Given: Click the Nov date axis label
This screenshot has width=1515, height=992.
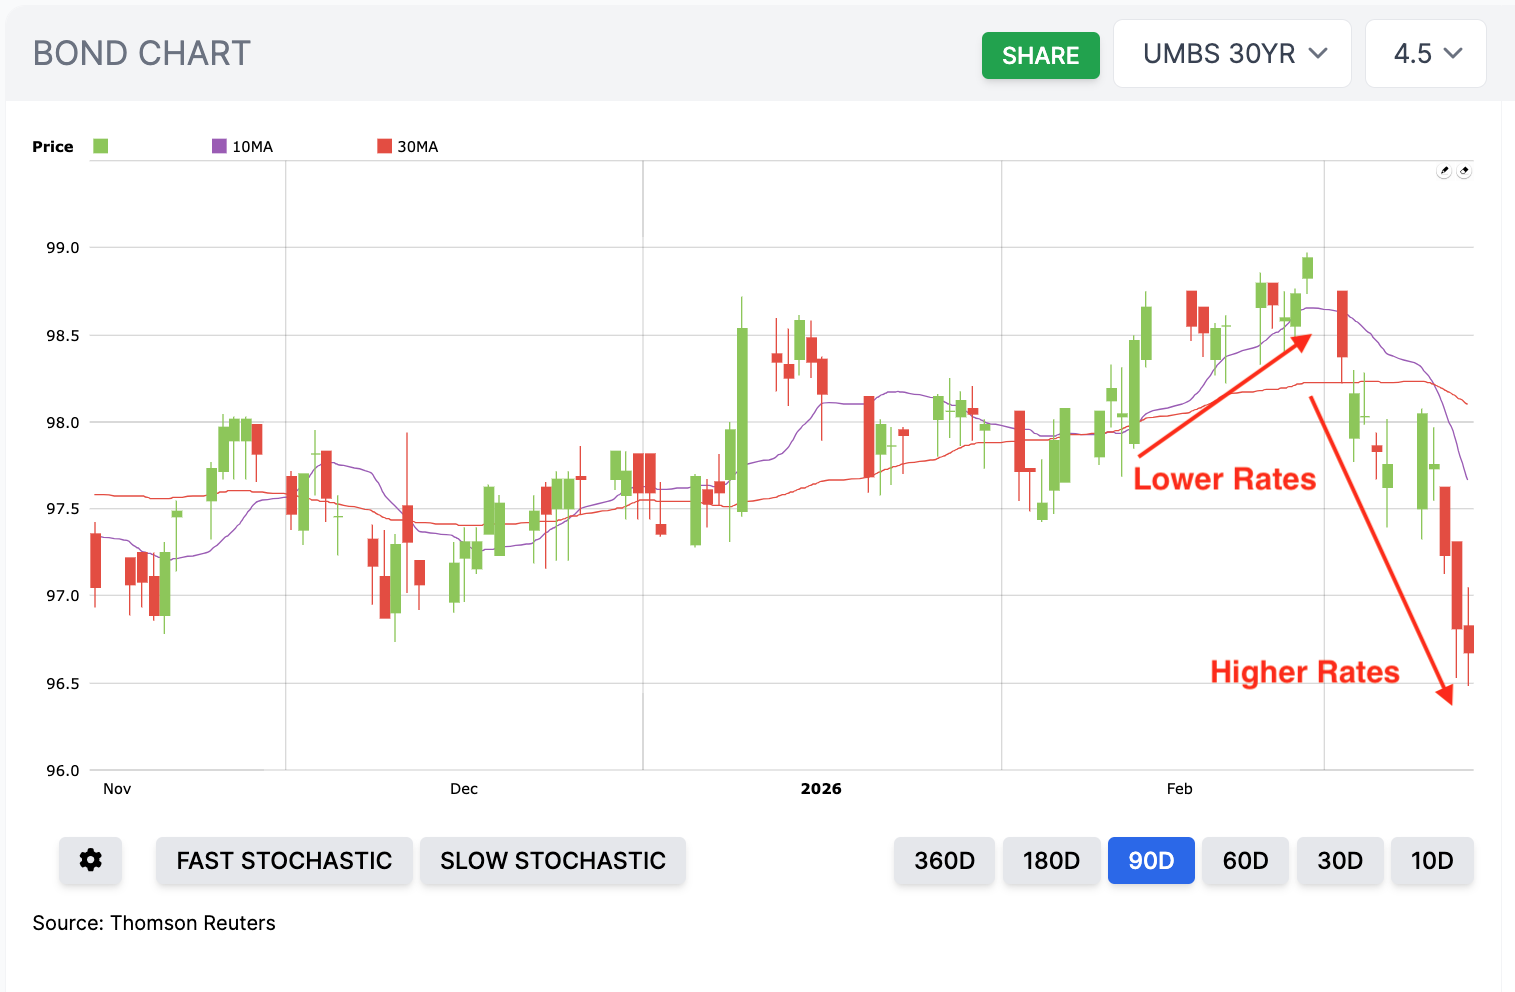Looking at the screenshot, I should (x=117, y=788).
